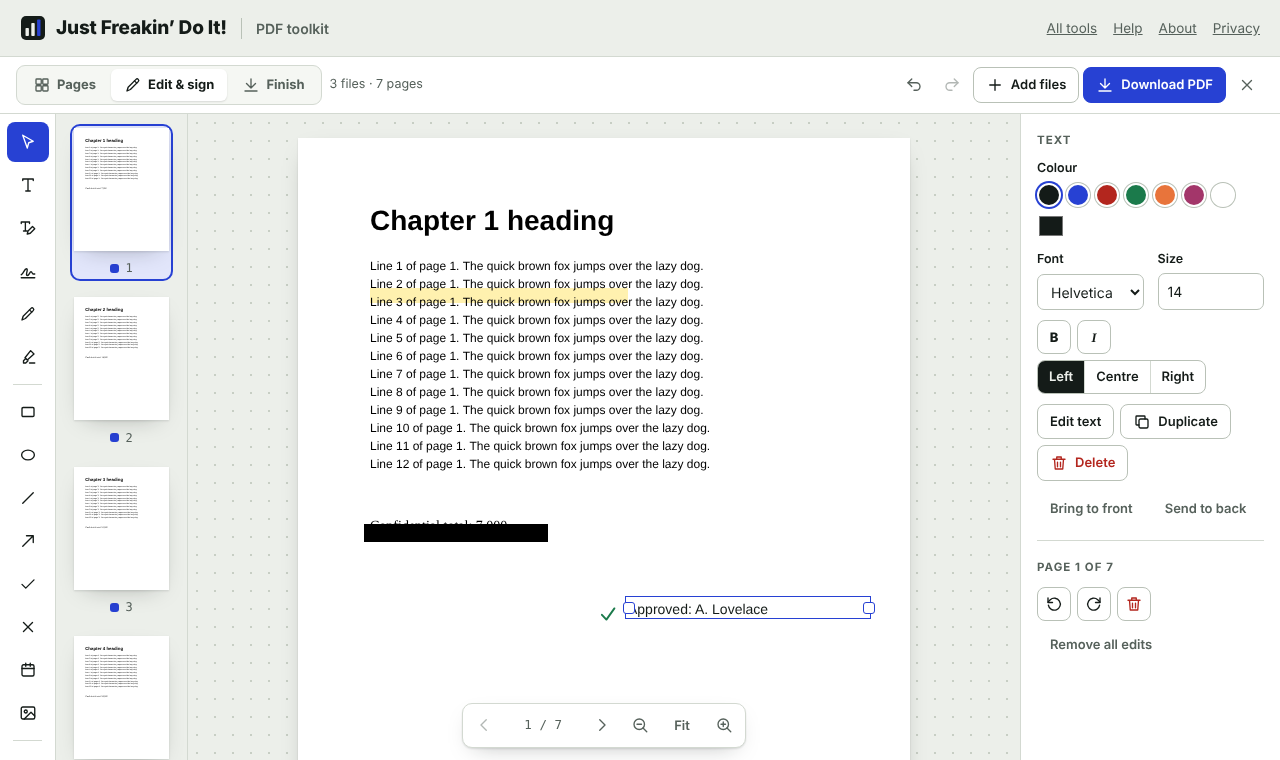Screen dimensions: 1280x760
Task: Zoom out of the page
Action: 640,725
